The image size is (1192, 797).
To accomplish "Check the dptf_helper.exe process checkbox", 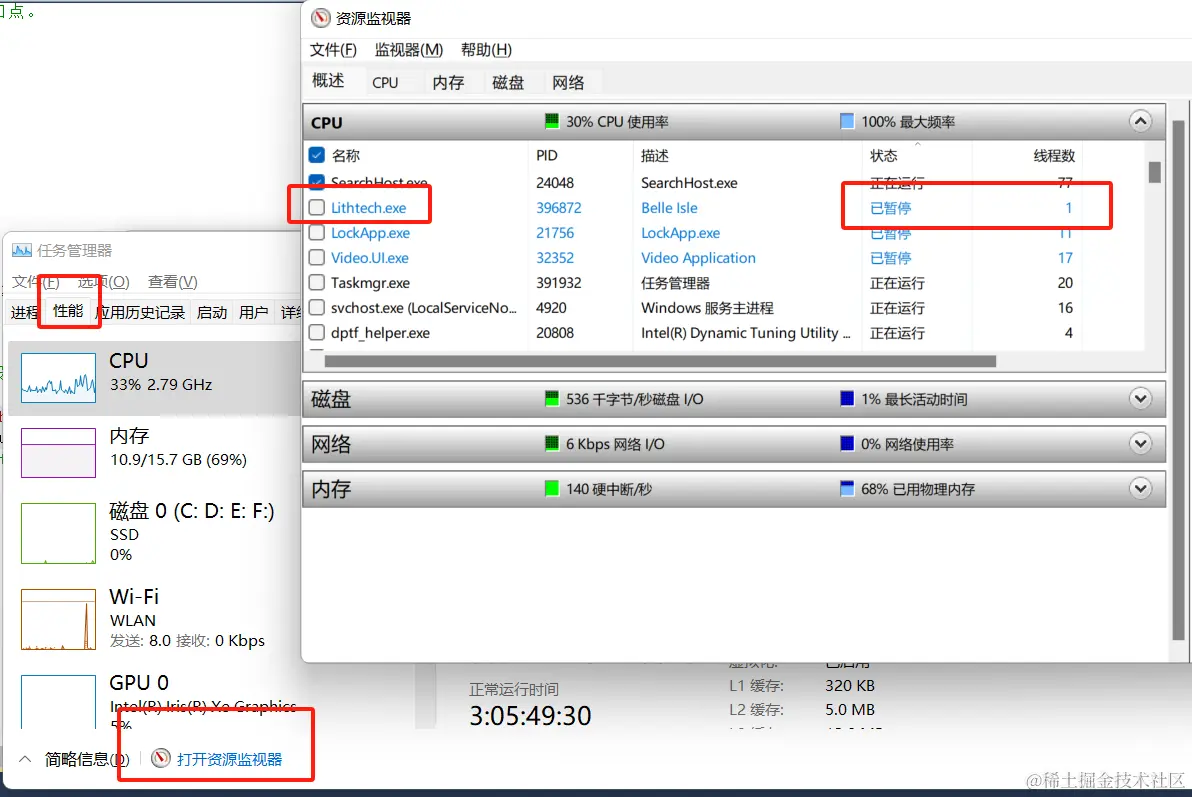I will click(x=317, y=333).
